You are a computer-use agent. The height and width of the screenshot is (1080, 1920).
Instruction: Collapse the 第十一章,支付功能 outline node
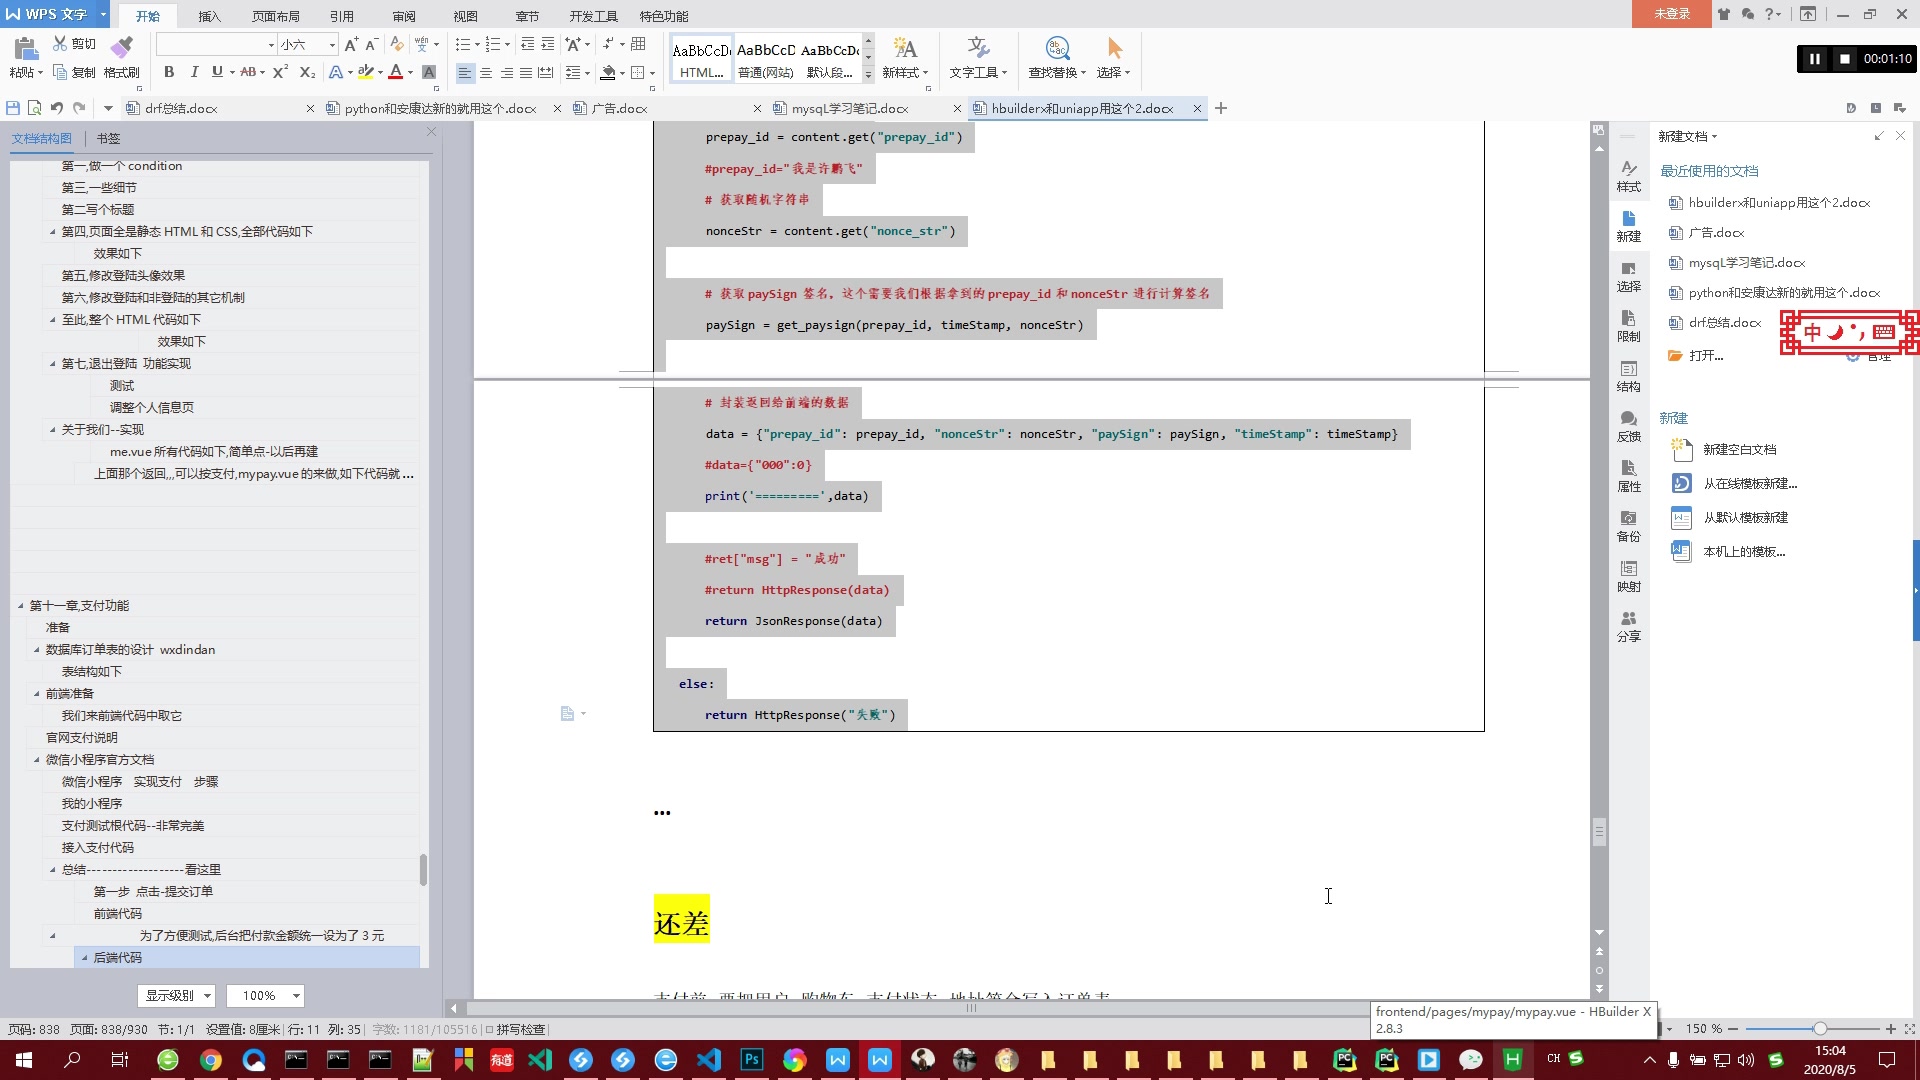pyautogui.click(x=20, y=606)
